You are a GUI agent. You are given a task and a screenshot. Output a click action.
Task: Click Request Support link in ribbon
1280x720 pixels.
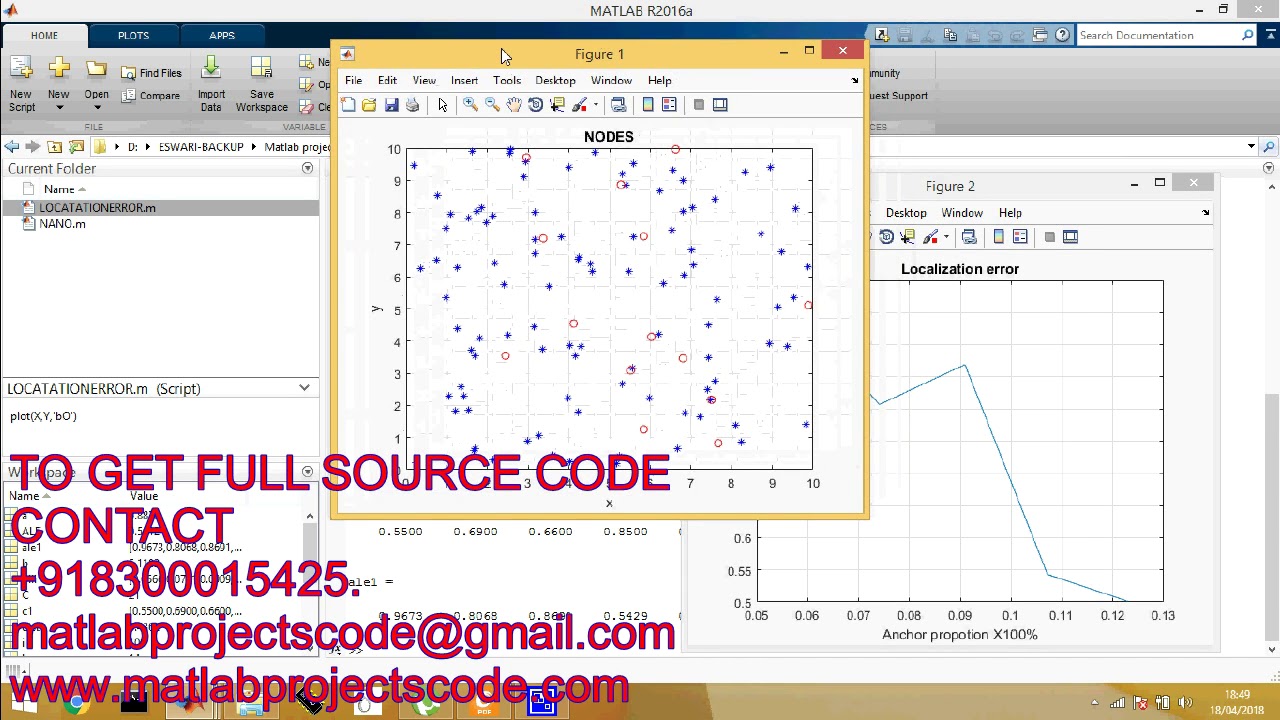[897, 96]
